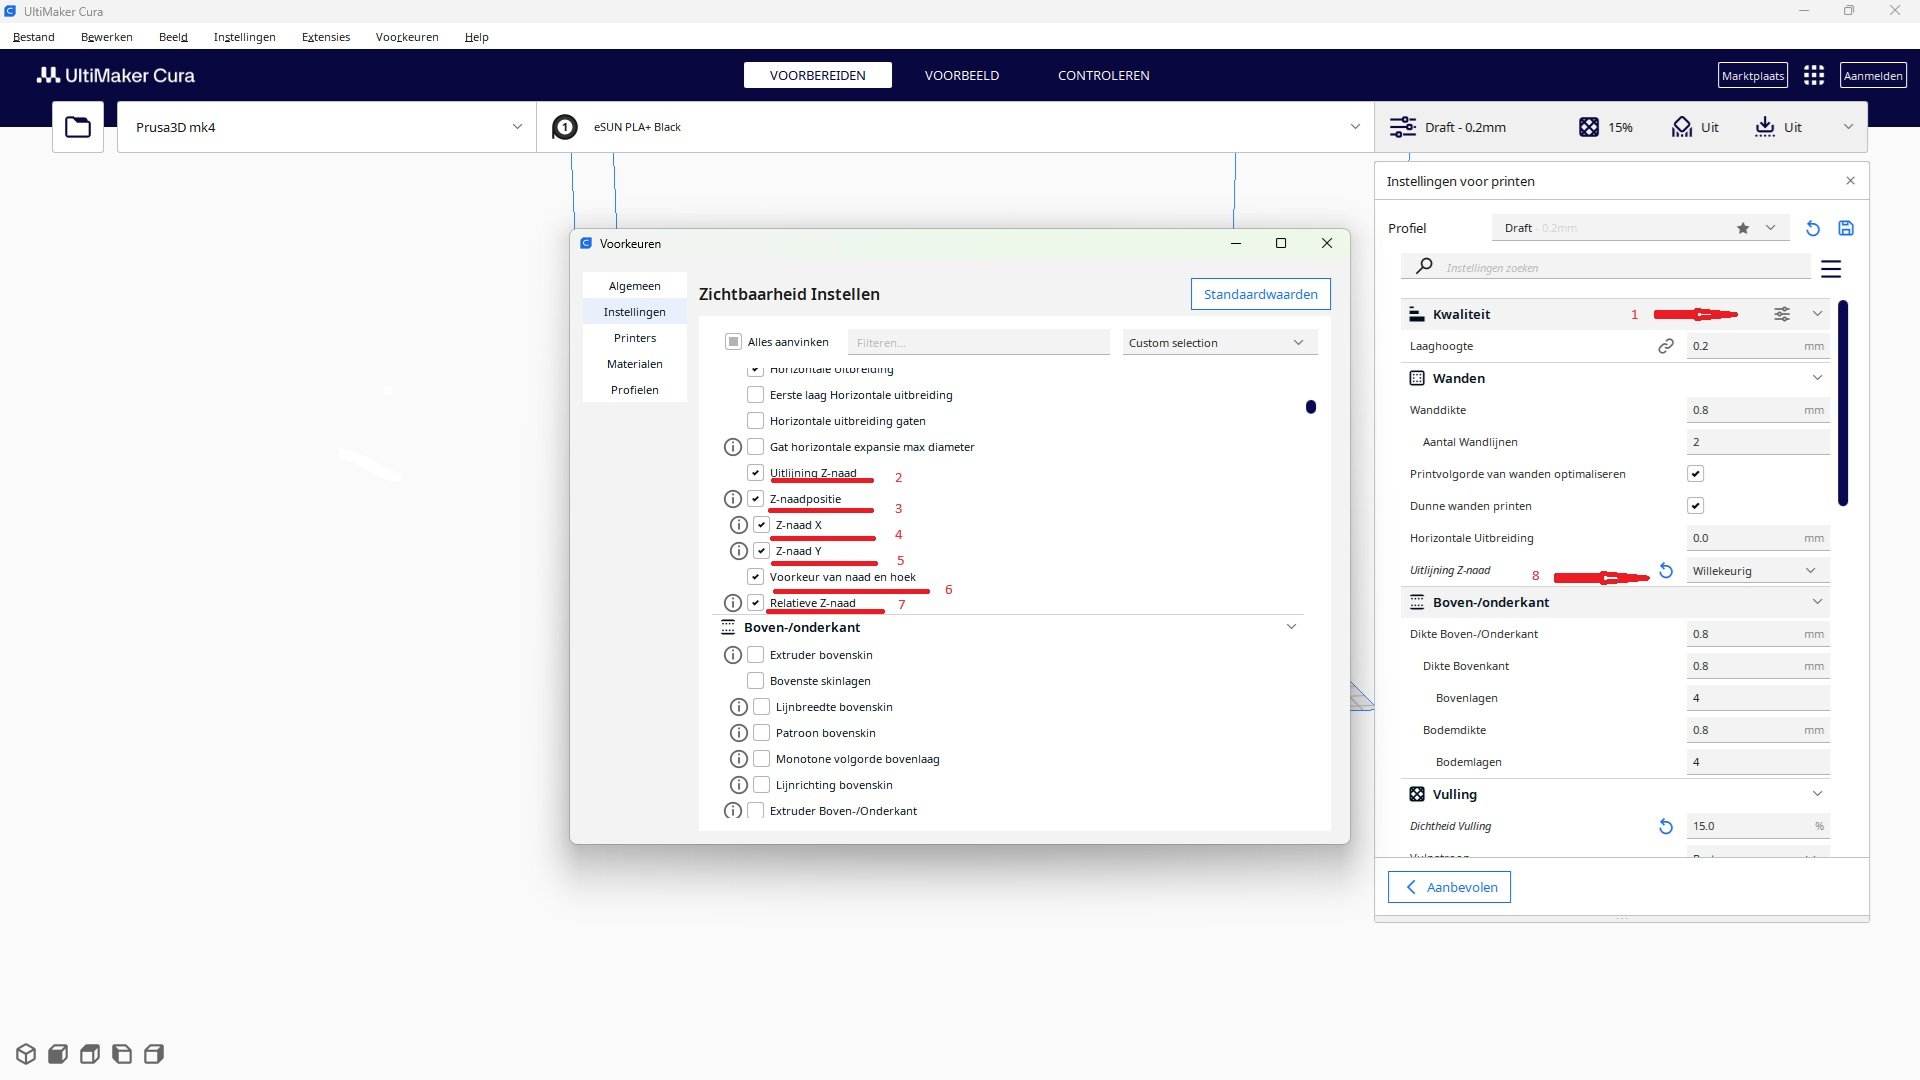Click info icon beside Z-naadpositie
Image resolution: width=1920 pixels, height=1080 pixels.
732,499
